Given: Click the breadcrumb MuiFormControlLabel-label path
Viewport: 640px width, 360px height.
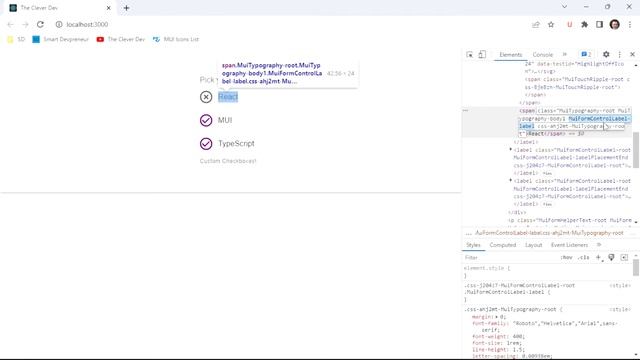Looking at the screenshot, I should (x=549, y=233).
